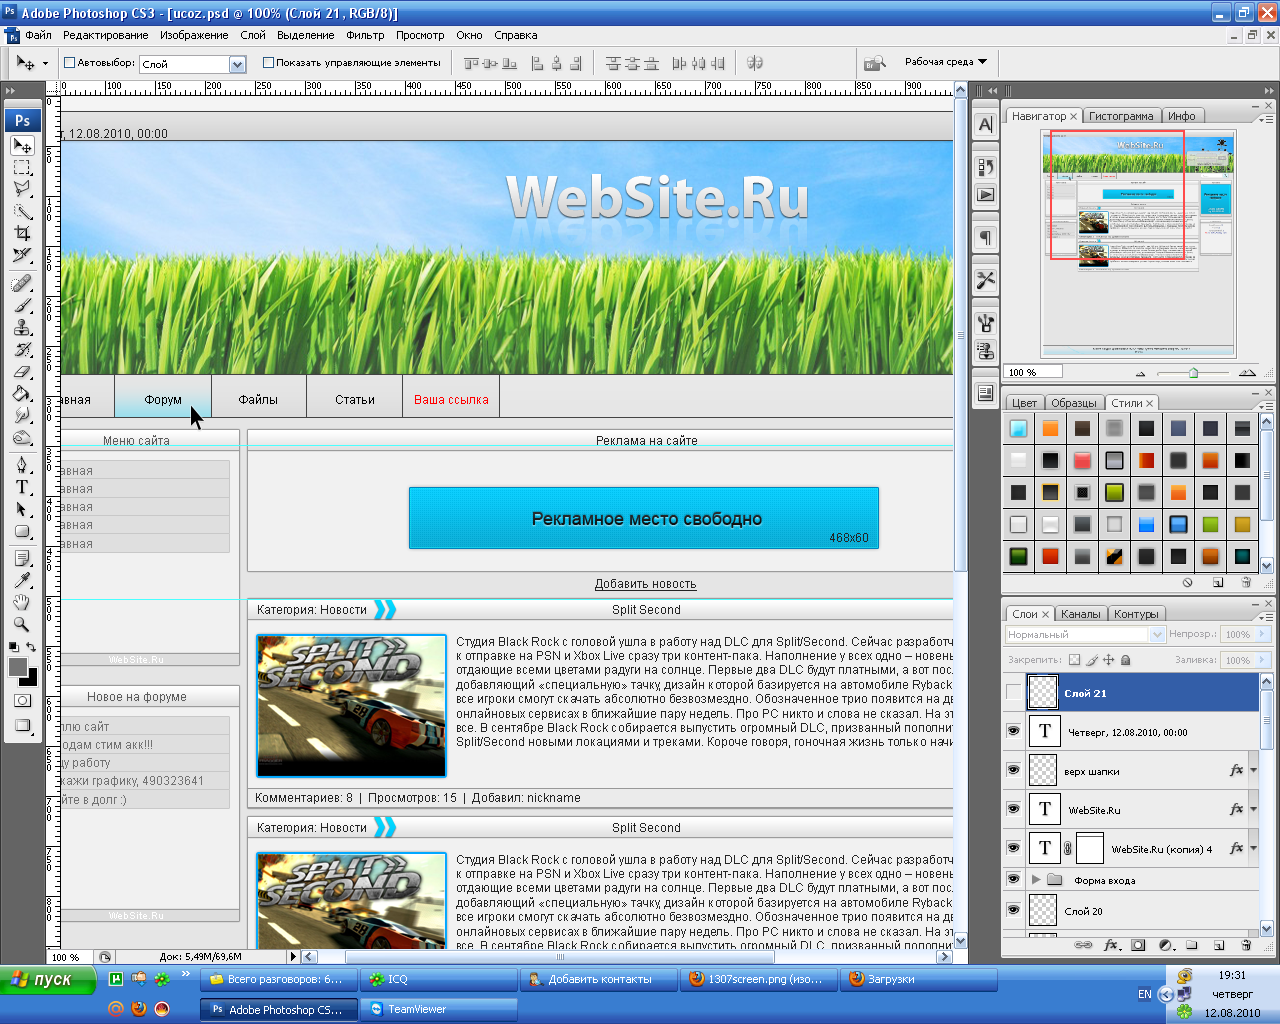Select the Crop tool
Viewport: 1280px width, 1024px height.
[x=22, y=233]
